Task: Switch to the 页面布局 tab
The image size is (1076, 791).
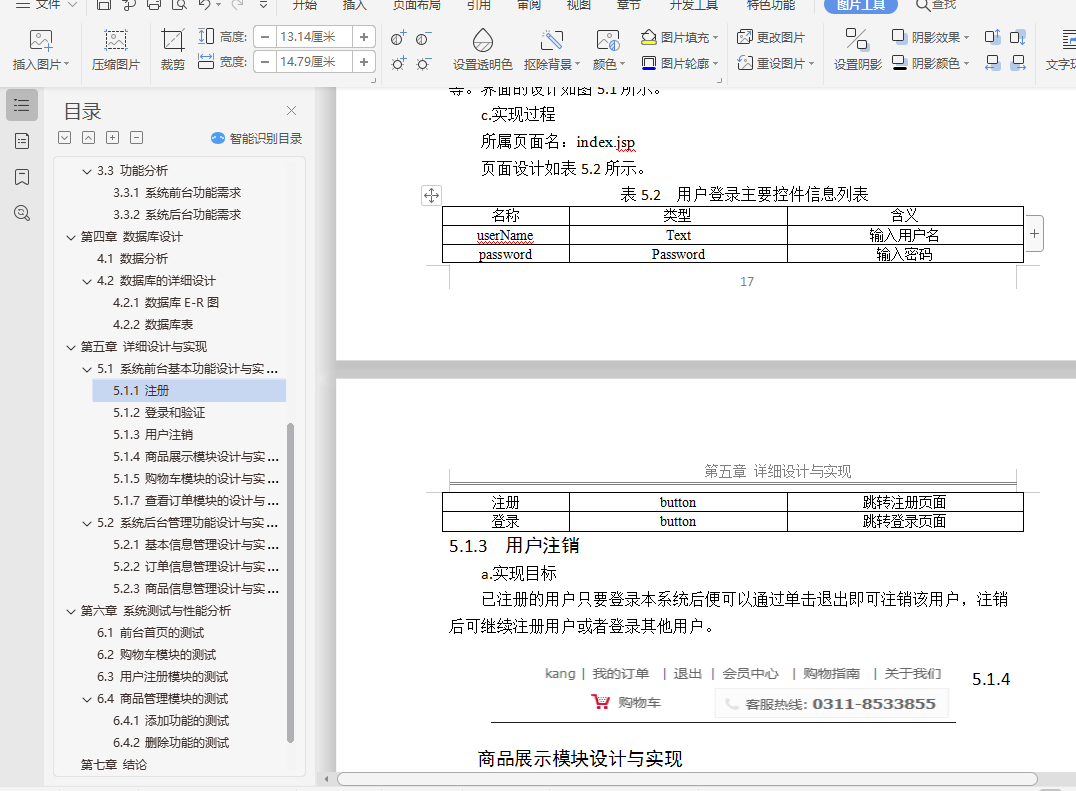Action: coord(417,5)
